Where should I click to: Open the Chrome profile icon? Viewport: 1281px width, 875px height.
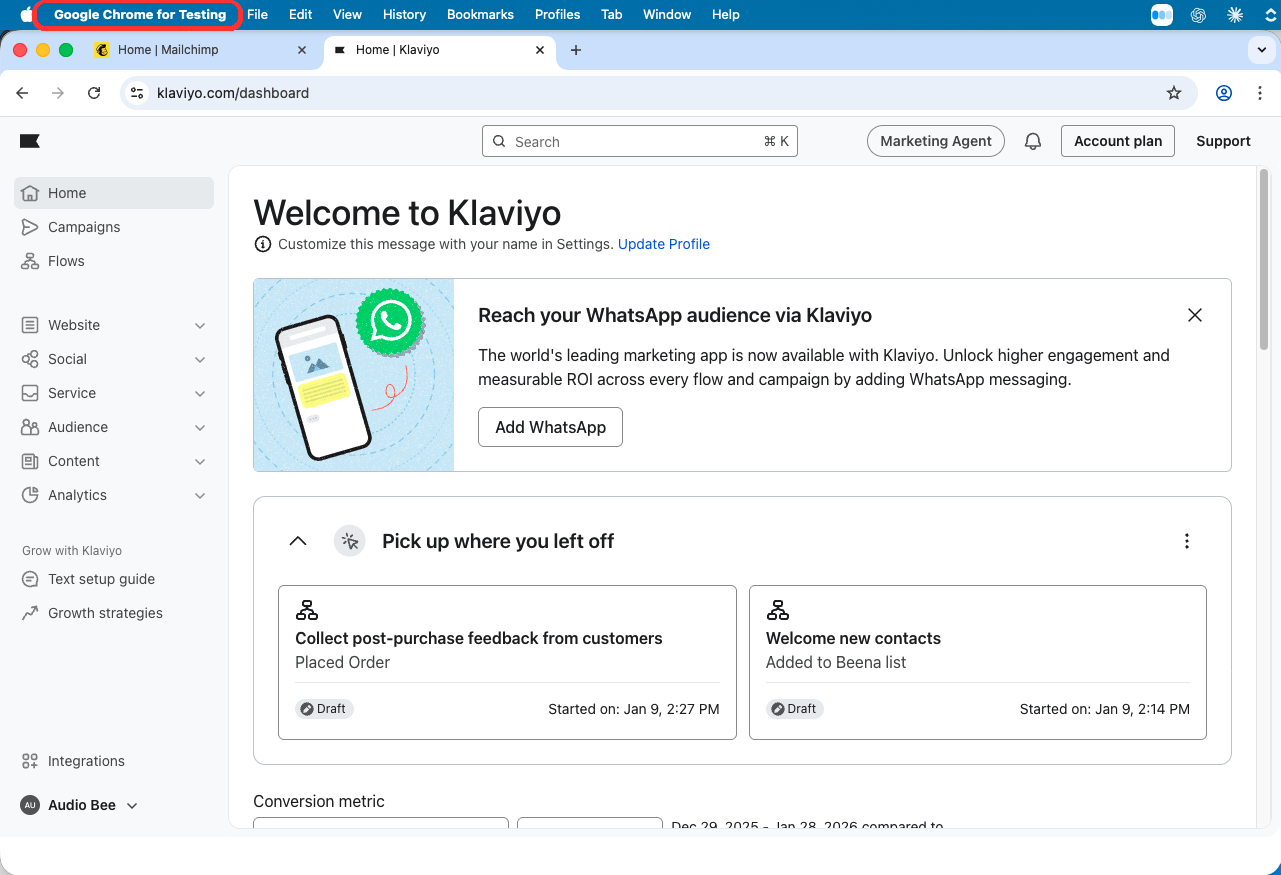[1223, 92]
